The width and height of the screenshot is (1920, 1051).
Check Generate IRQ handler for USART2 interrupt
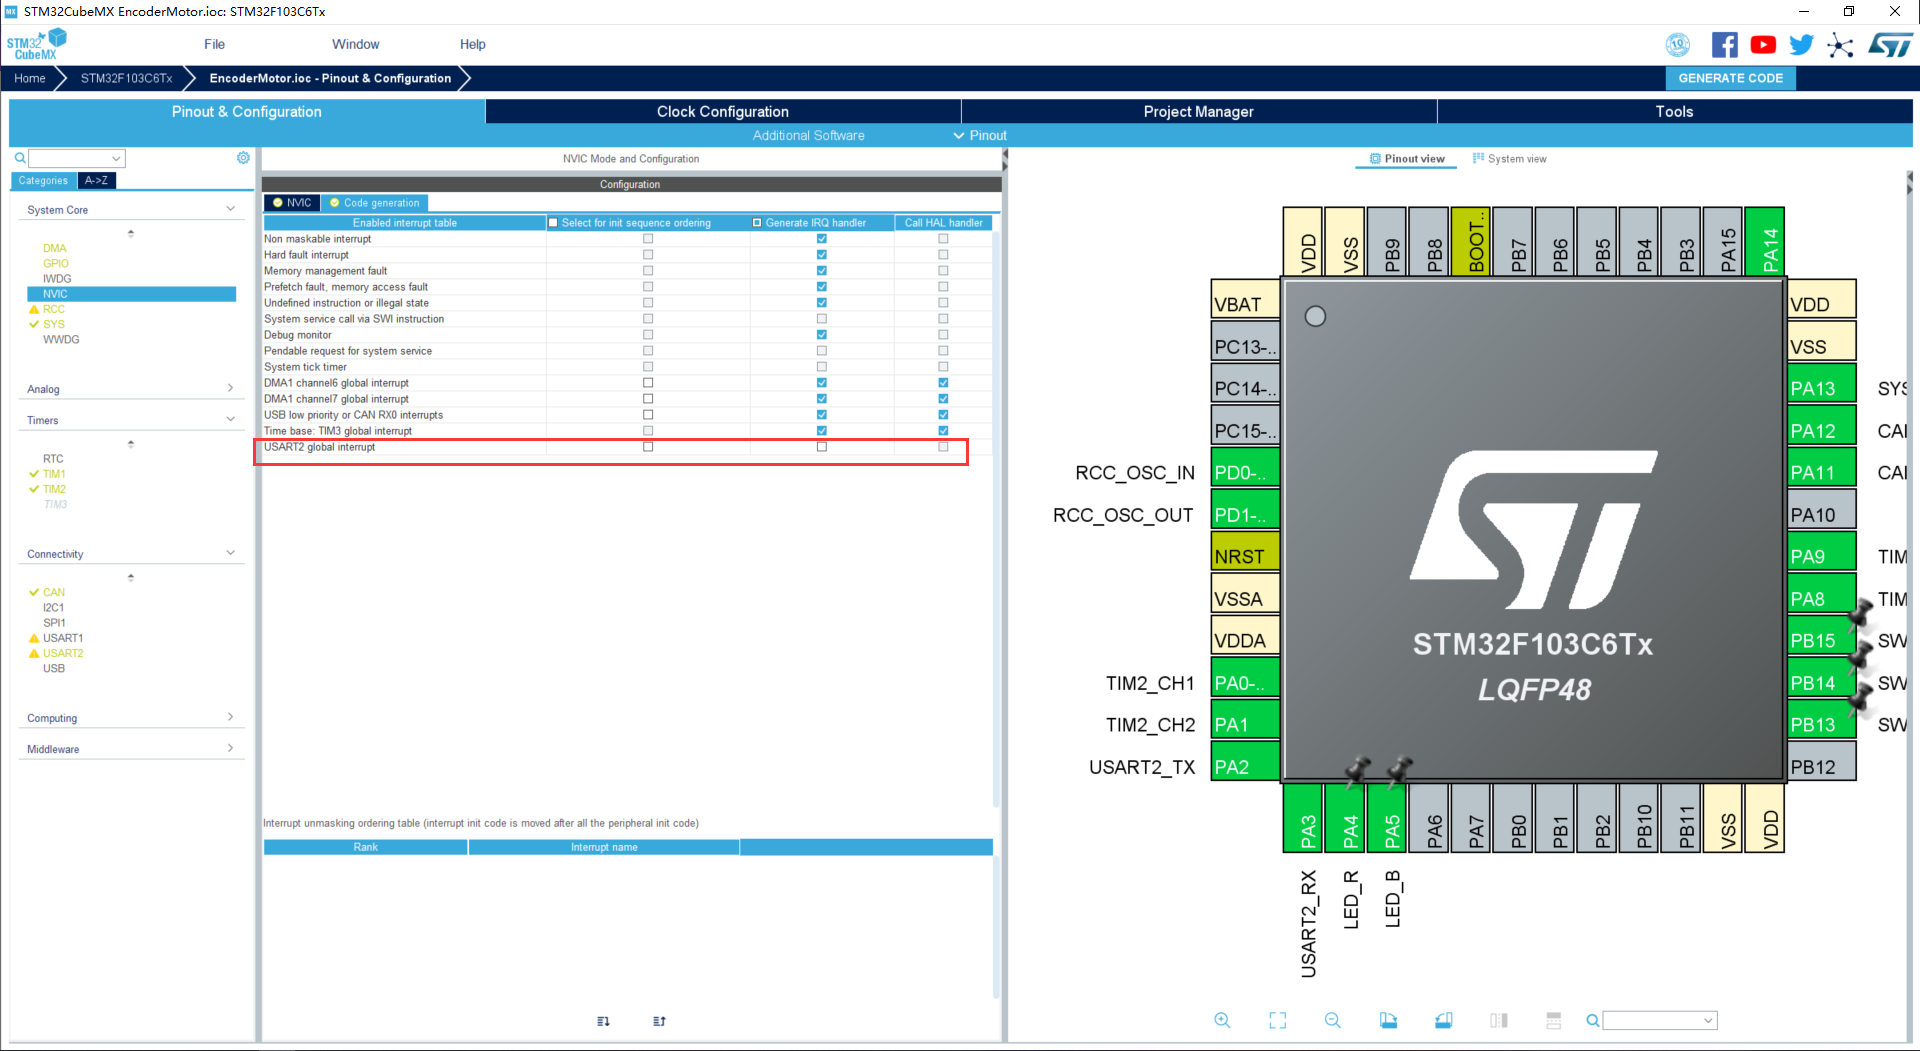(x=822, y=447)
